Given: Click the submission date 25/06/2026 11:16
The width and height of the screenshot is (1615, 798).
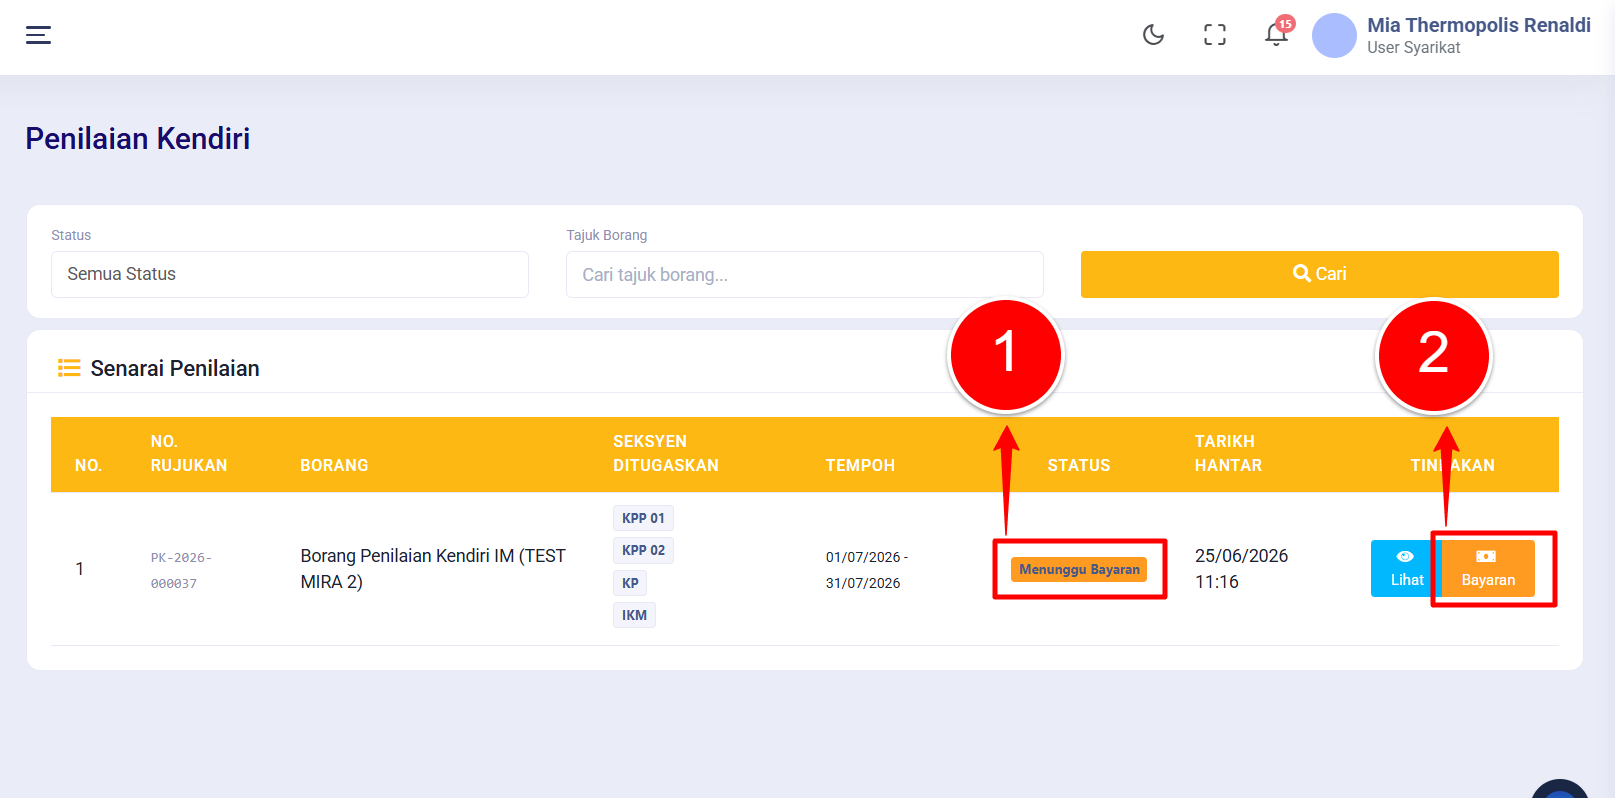Looking at the screenshot, I should (1241, 569).
